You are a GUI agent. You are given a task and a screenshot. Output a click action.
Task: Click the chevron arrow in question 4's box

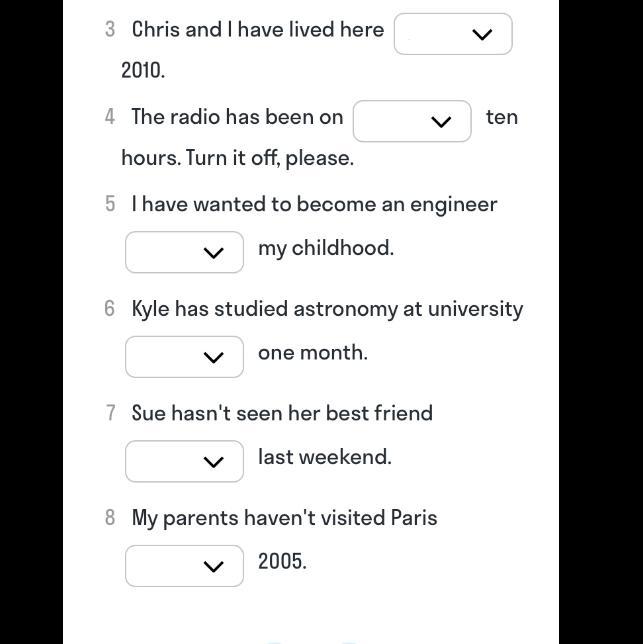(x=441, y=122)
